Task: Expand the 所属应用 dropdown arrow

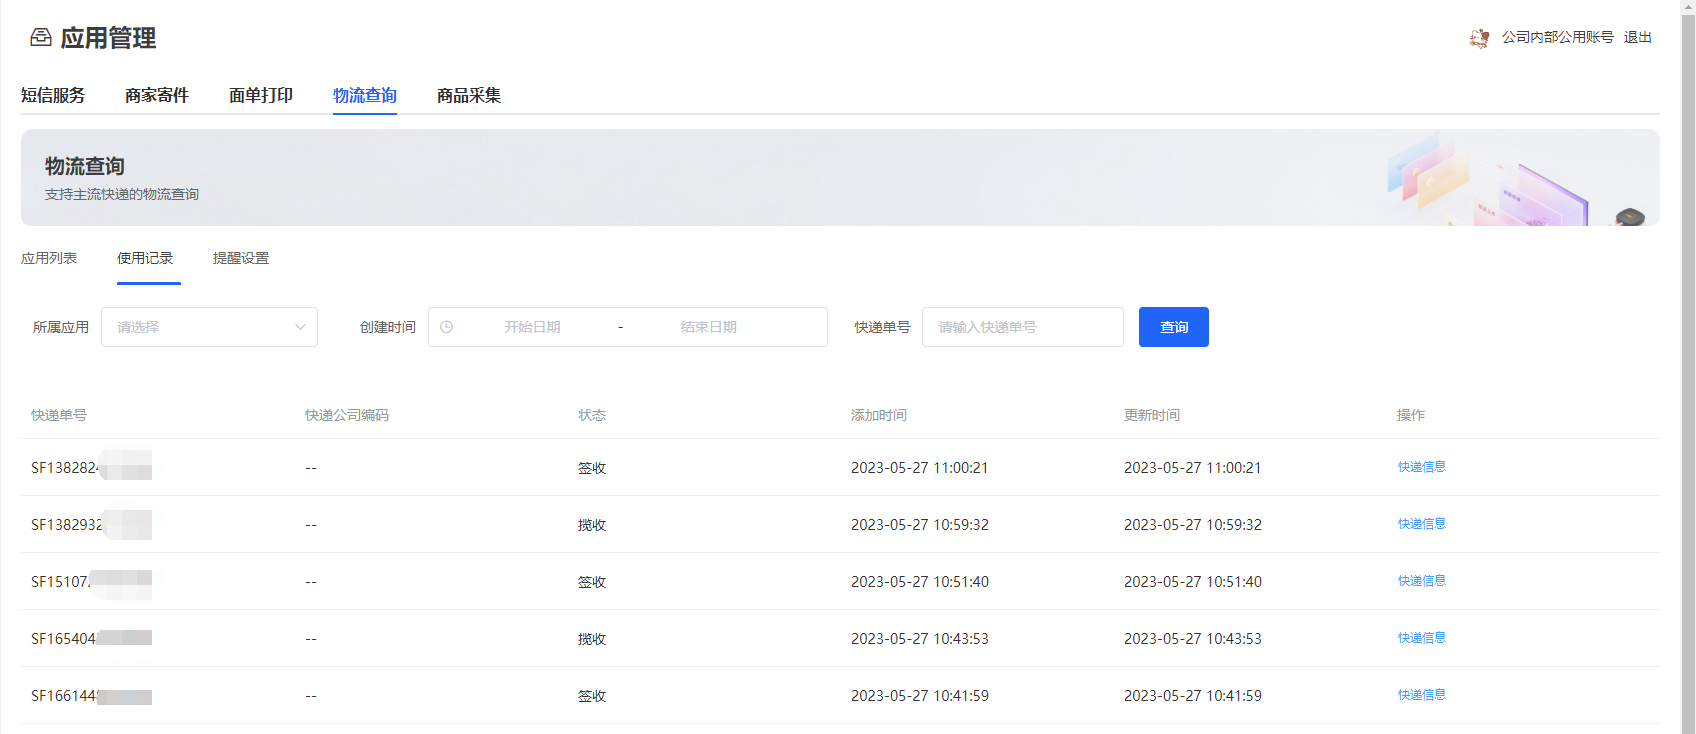Action: point(300,327)
